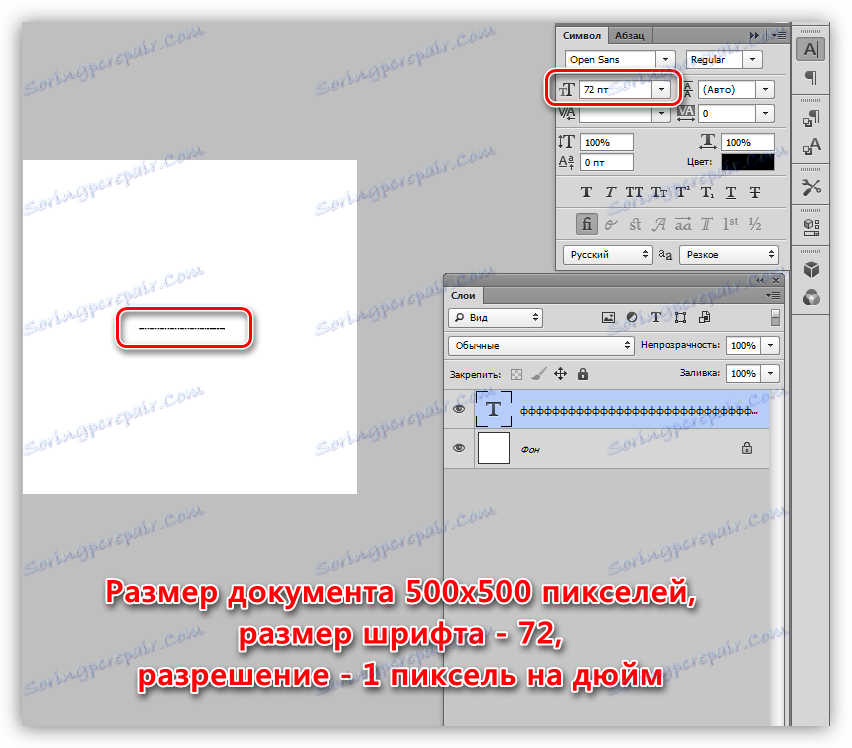Lock image pixels brush icon
This screenshot has width=852, height=748.
pos(538,374)
